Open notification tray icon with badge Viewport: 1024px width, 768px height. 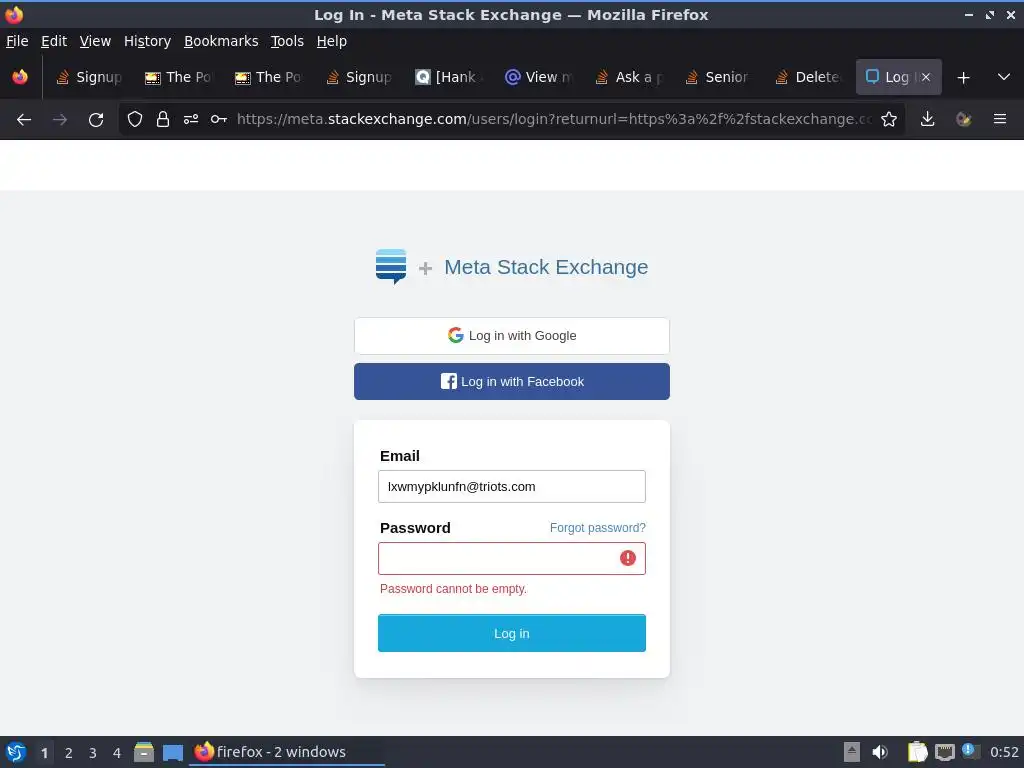tap(970, 752)
